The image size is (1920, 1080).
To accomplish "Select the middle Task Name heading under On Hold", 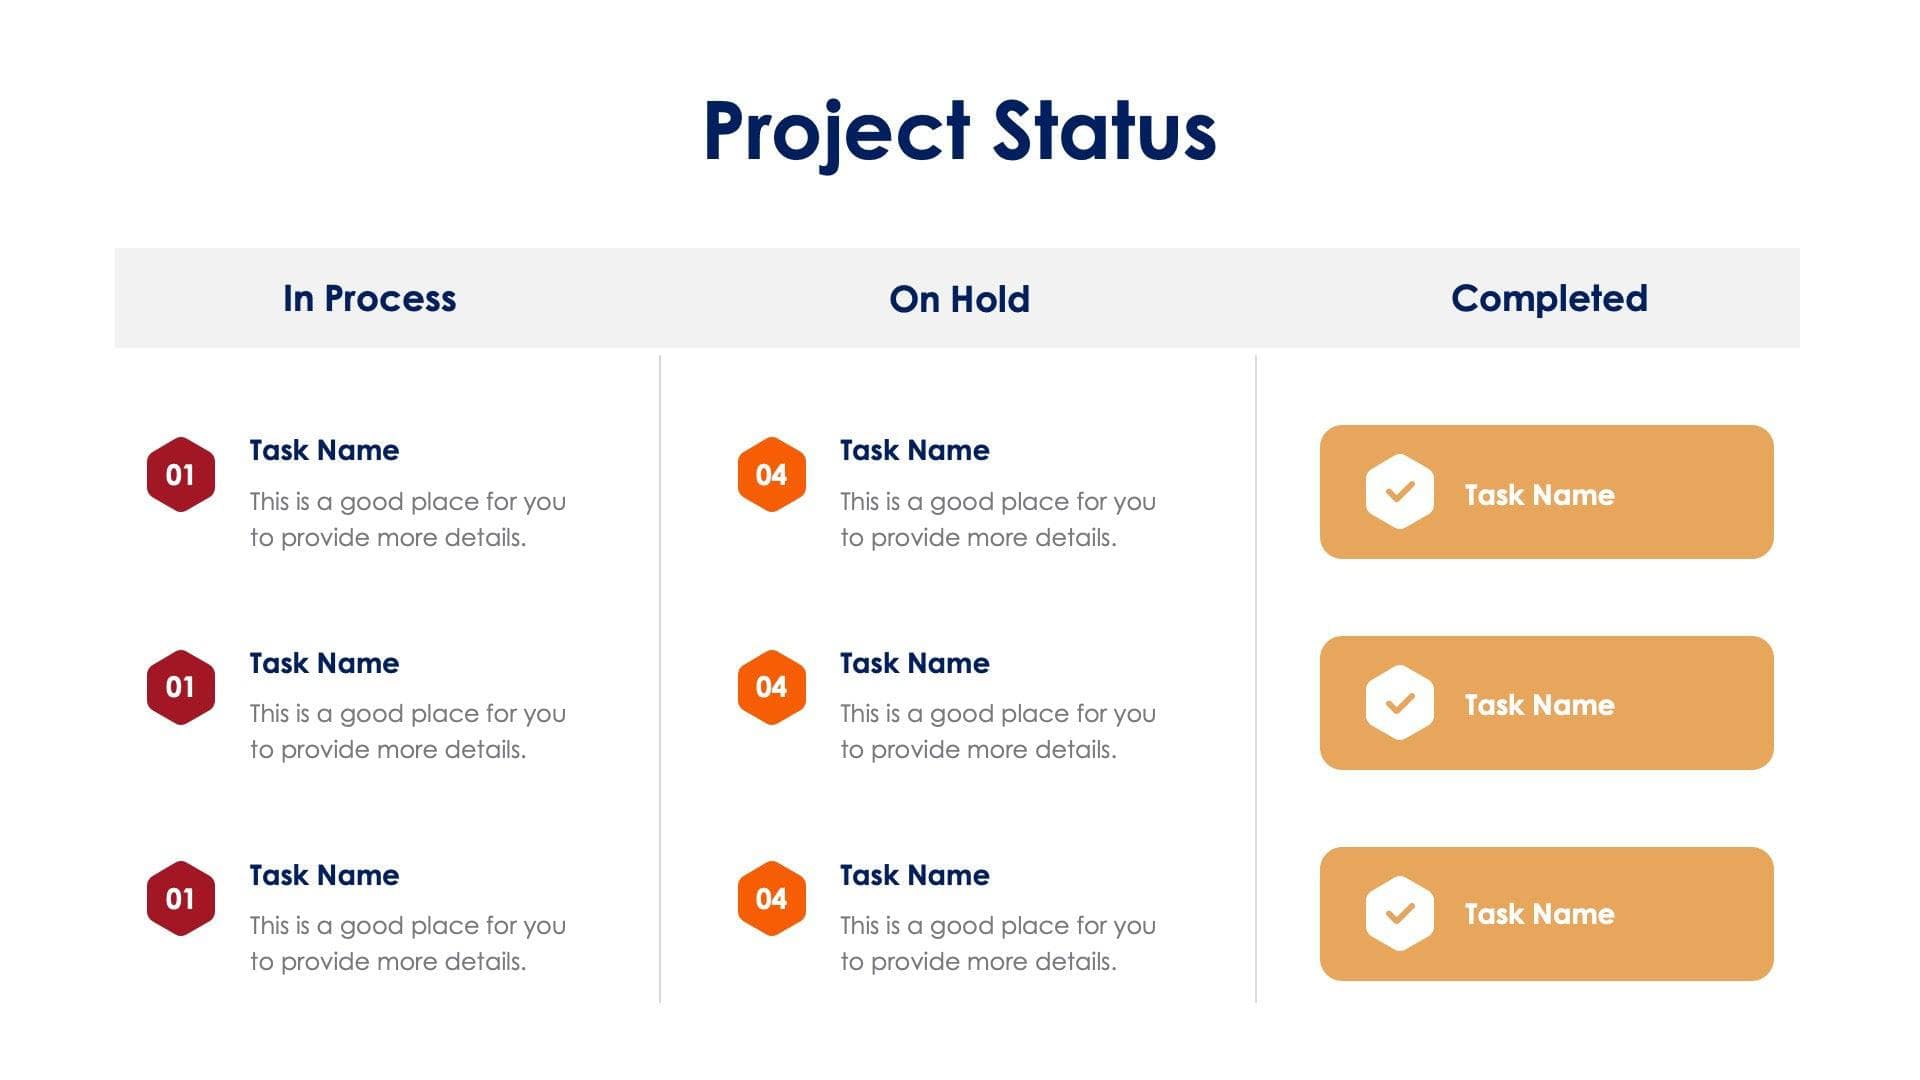I will coord(914,663).
